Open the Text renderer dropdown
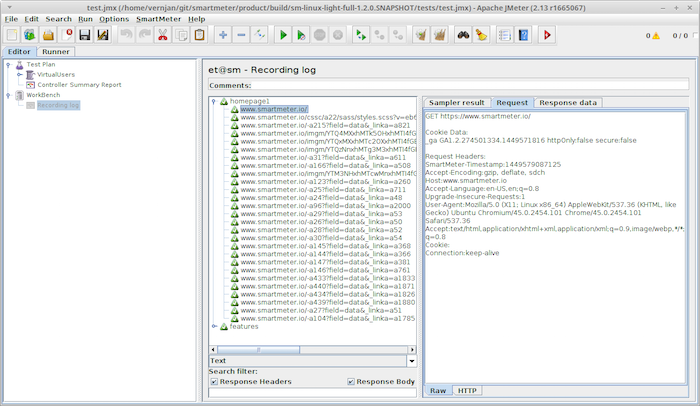700x406 pixels. [x=412, y=361]
